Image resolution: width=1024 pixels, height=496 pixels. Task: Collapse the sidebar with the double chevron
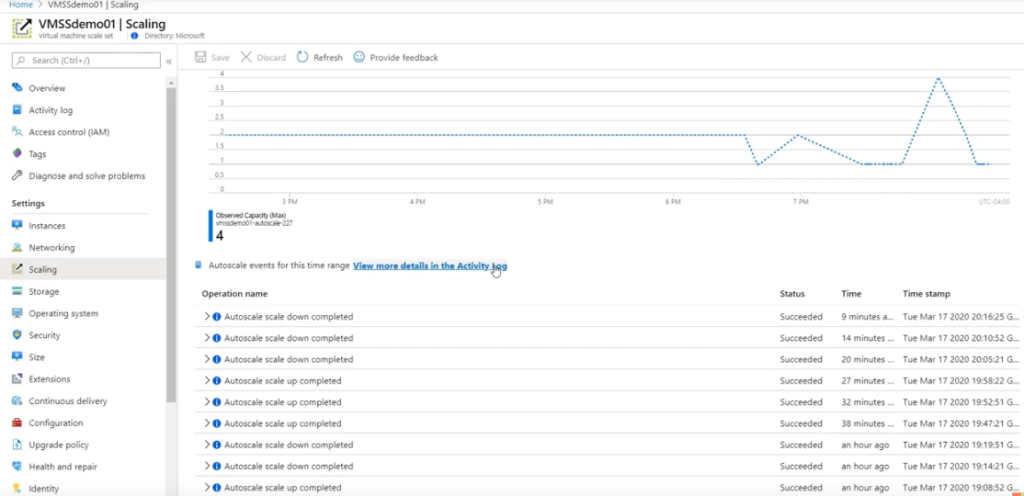click(168, 61)
